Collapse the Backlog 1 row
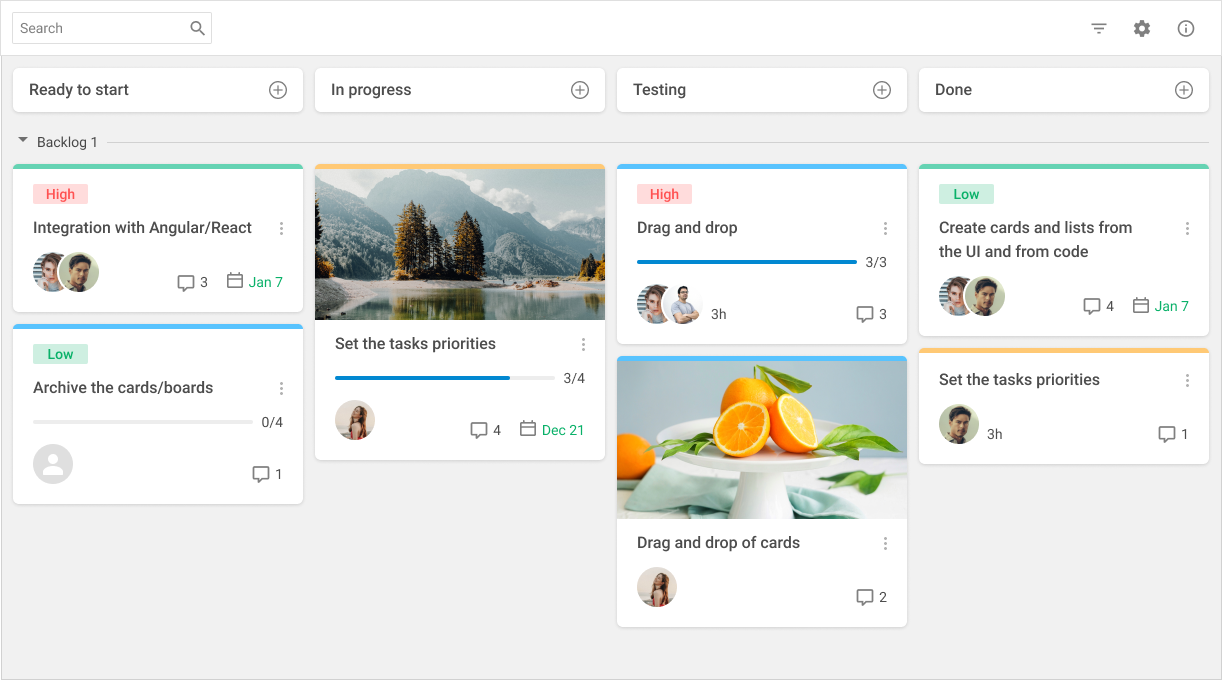Viewport: 1222px width, 680px height. click(23, 141)
